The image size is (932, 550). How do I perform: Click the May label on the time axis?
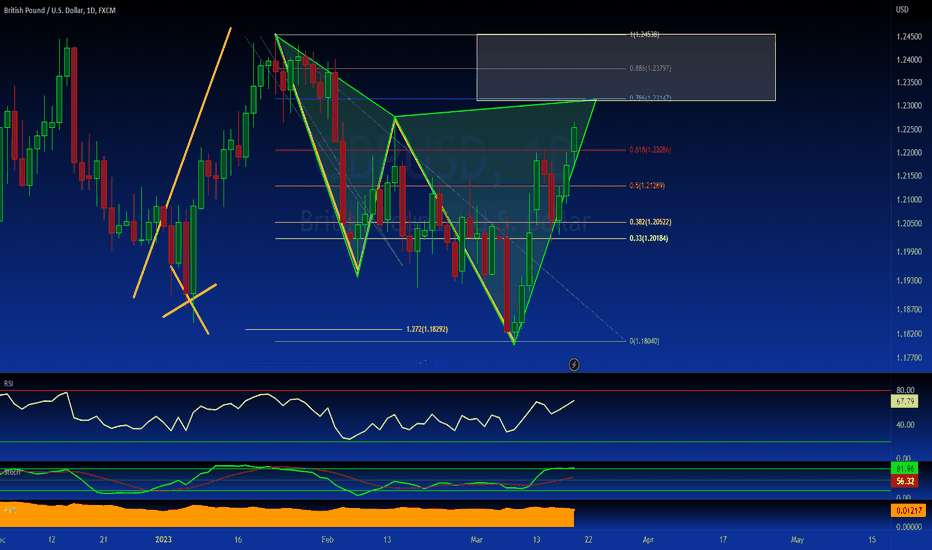[797, 539]
